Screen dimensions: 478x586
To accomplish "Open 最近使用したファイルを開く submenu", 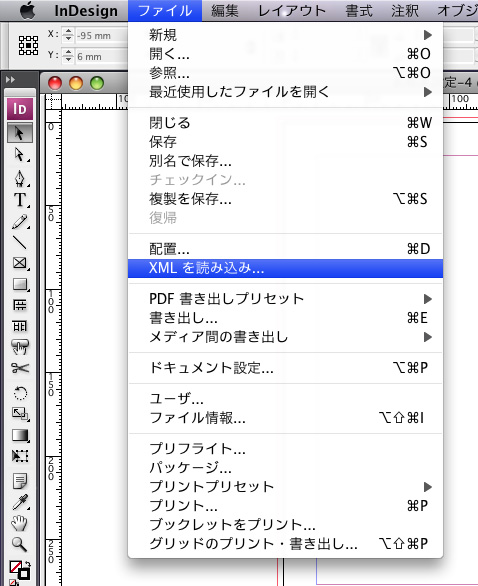I will point(285,92).
